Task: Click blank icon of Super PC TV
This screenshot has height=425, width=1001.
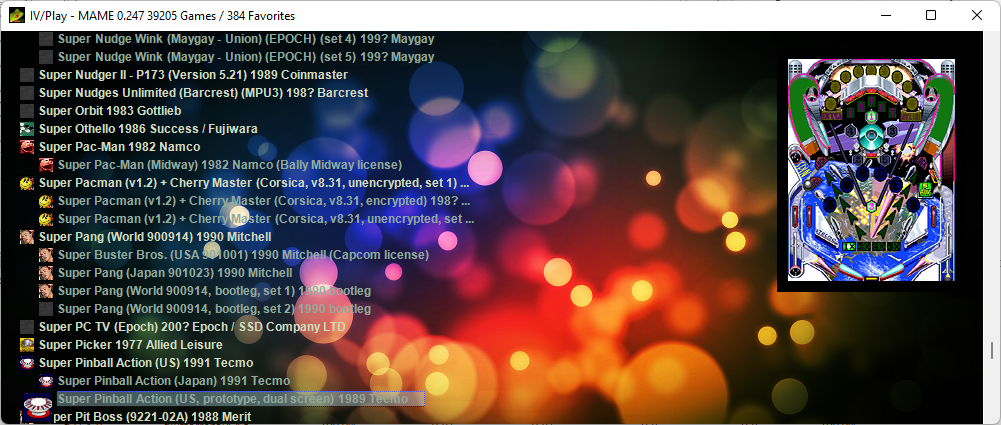Action: (27, 327)
